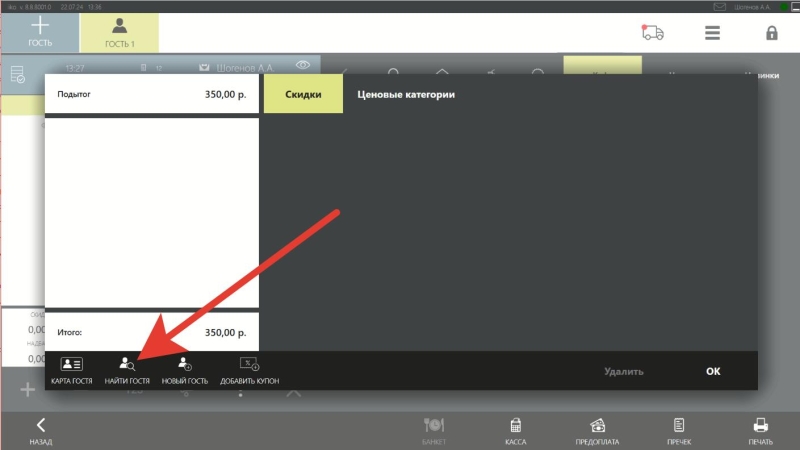Open the Касса cash register icon
Screen dimensions: 800x450
[x=515, y=425]
